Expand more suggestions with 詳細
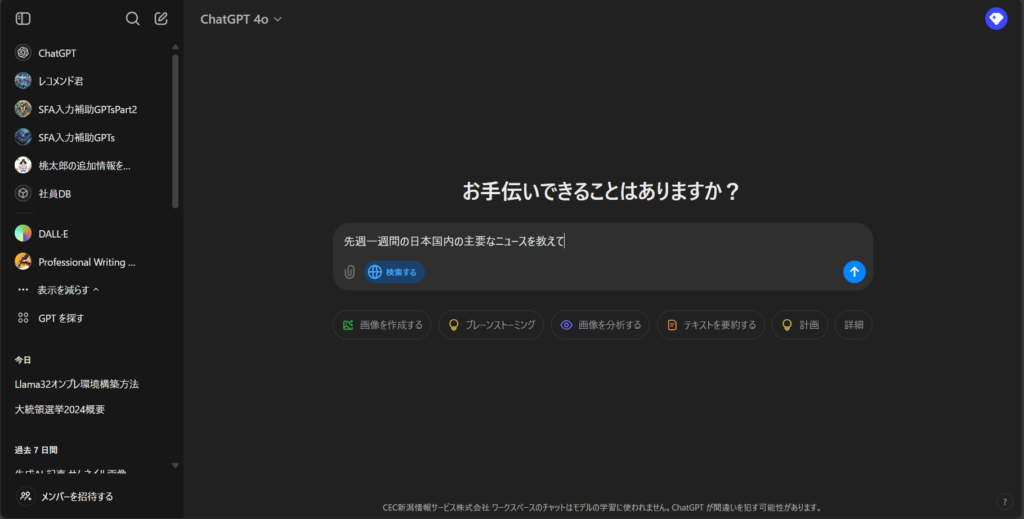This screenshot has width=1024, height=519. 853,325
